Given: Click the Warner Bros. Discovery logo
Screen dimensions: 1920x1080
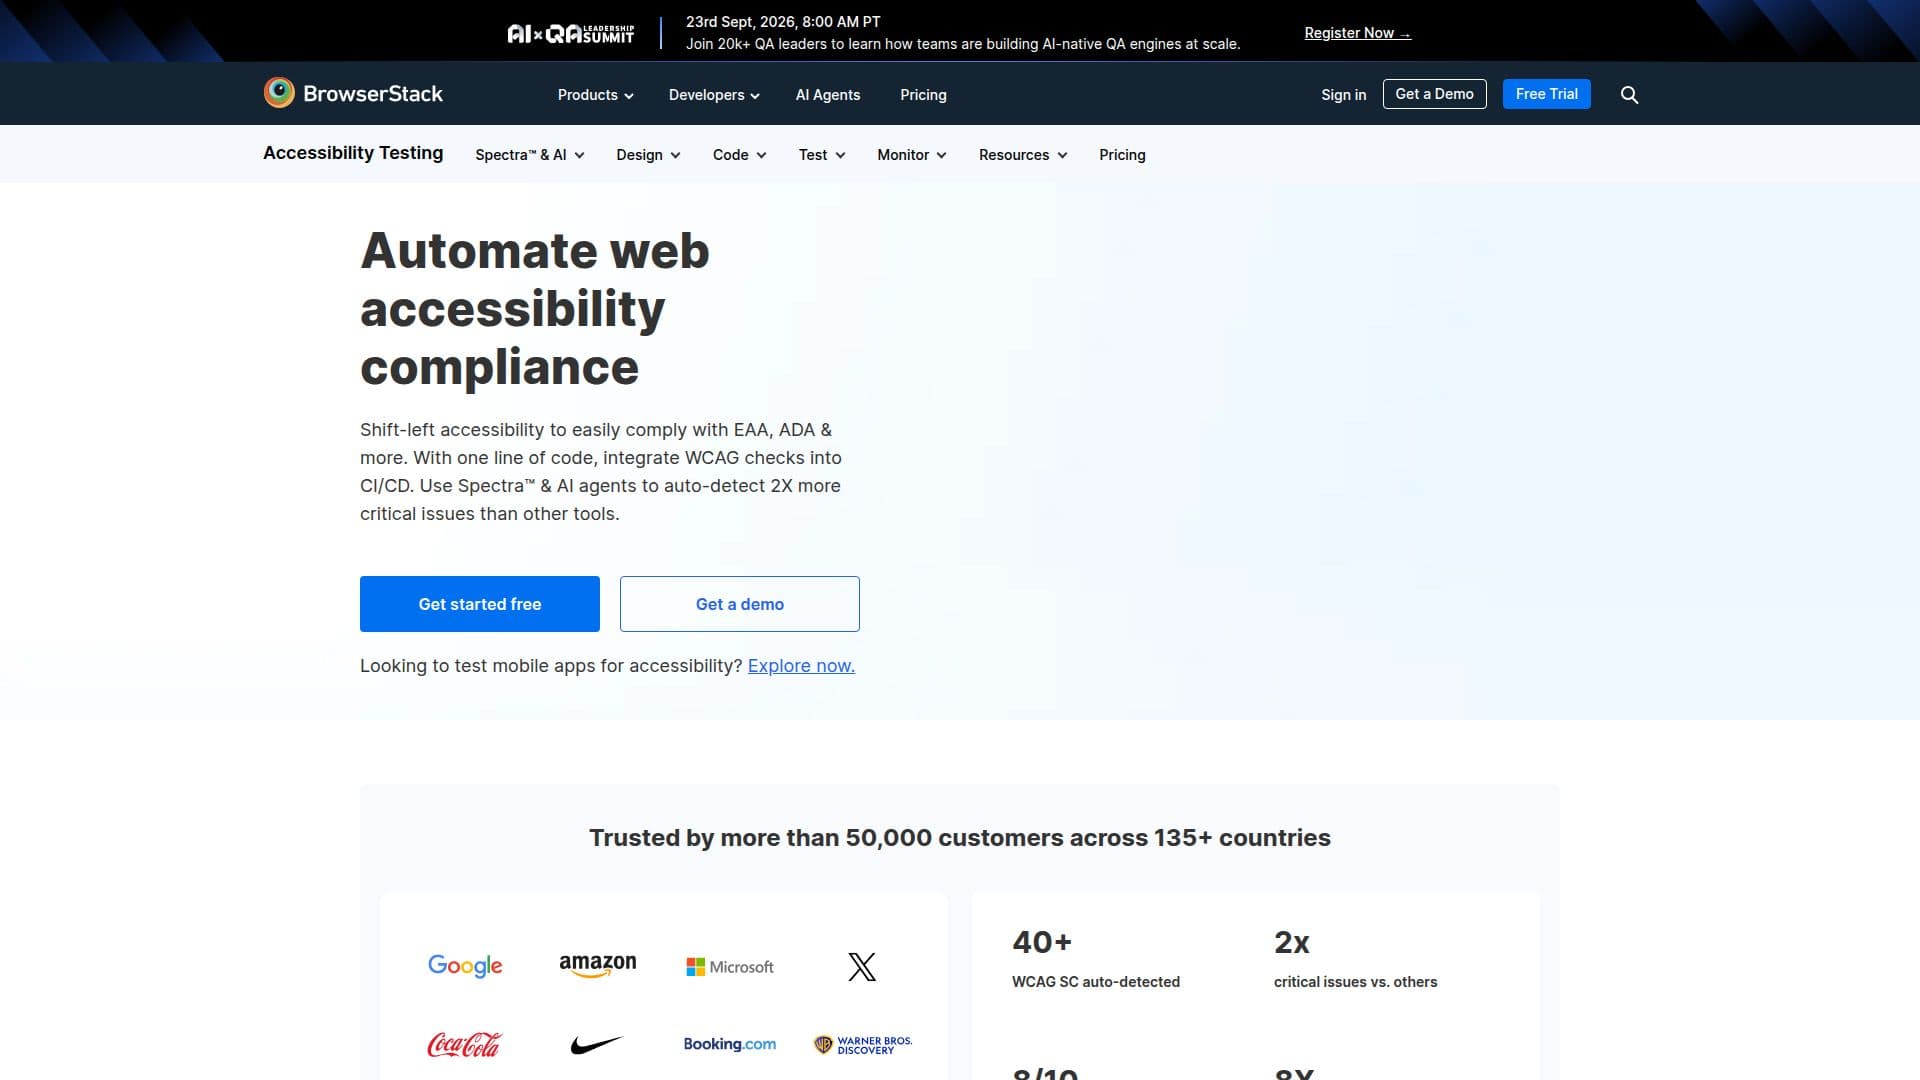Looking at the screenshot, I should pos(863,1045).
